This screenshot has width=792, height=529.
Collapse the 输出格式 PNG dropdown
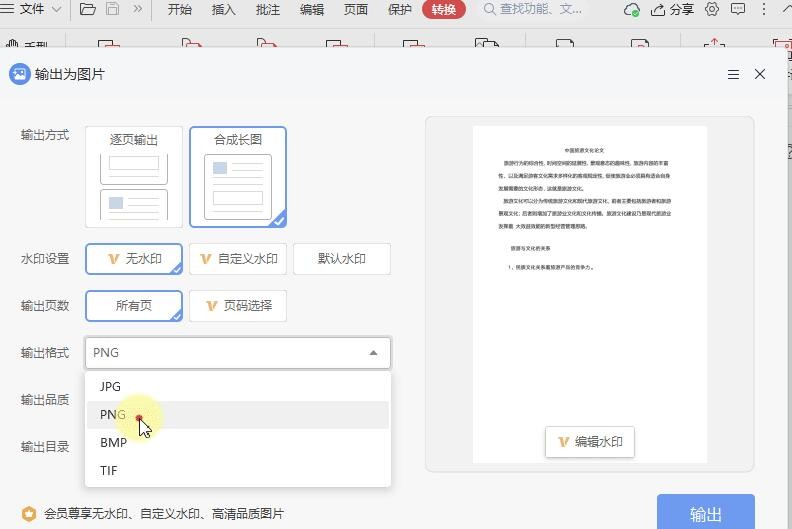(373, 353)
